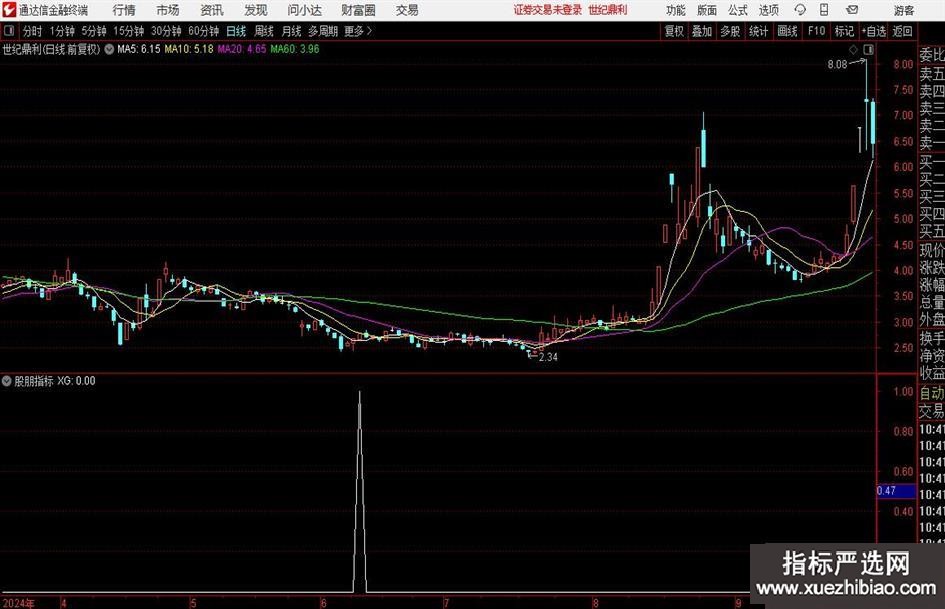
Task: Switch to 15分钟 period tab
Action: coord(128,31)
